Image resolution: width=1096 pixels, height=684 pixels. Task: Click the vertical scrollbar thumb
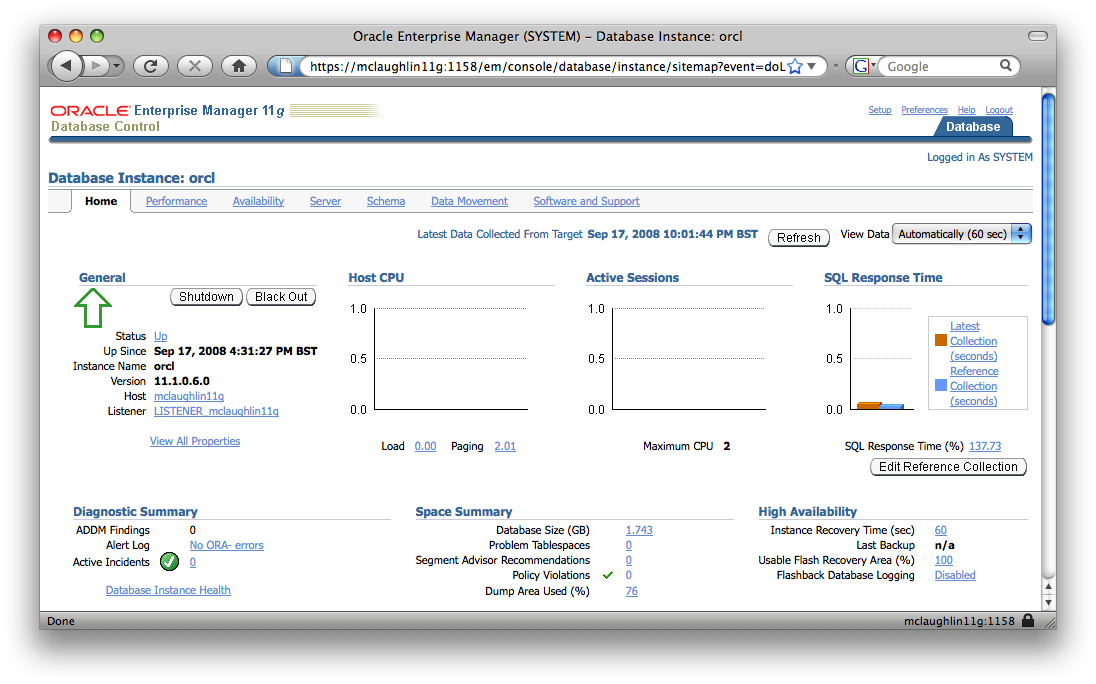click(x=1048, y=209)
